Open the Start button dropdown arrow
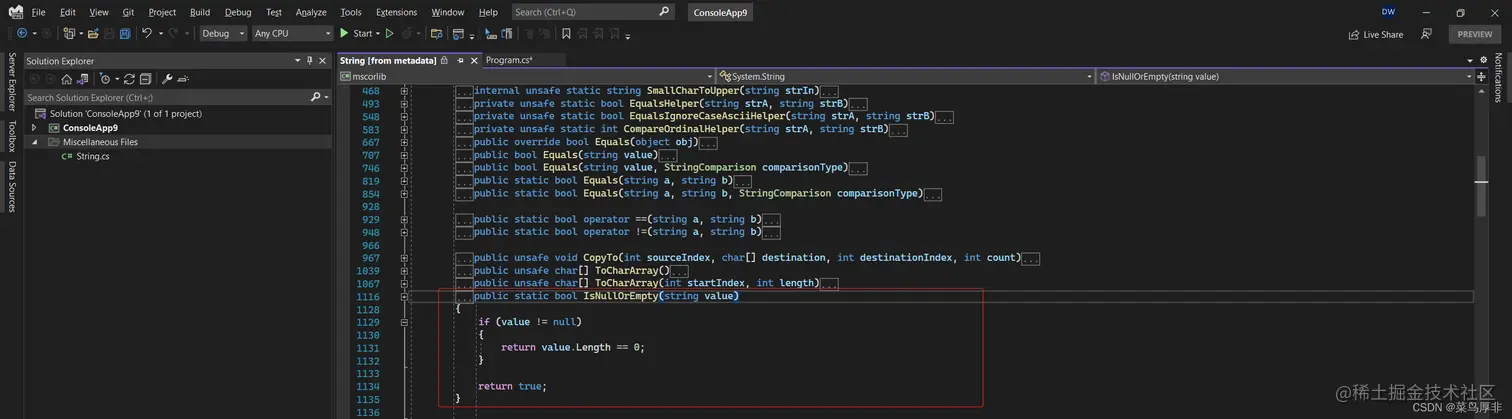The height and width of the screenshot is (419, 1512). pyautogui.click(x=379, y=33)
